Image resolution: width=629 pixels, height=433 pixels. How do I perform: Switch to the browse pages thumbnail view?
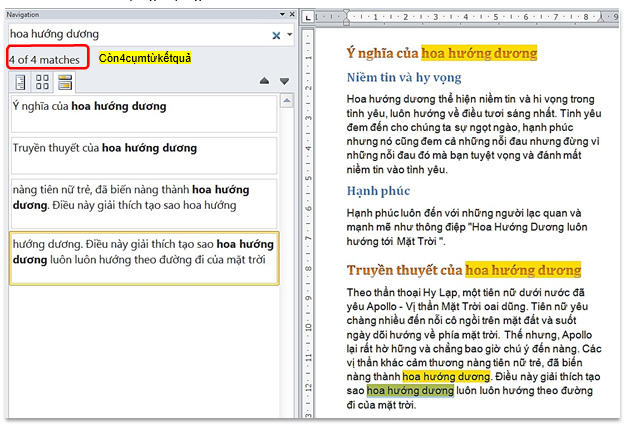[44, 81]
